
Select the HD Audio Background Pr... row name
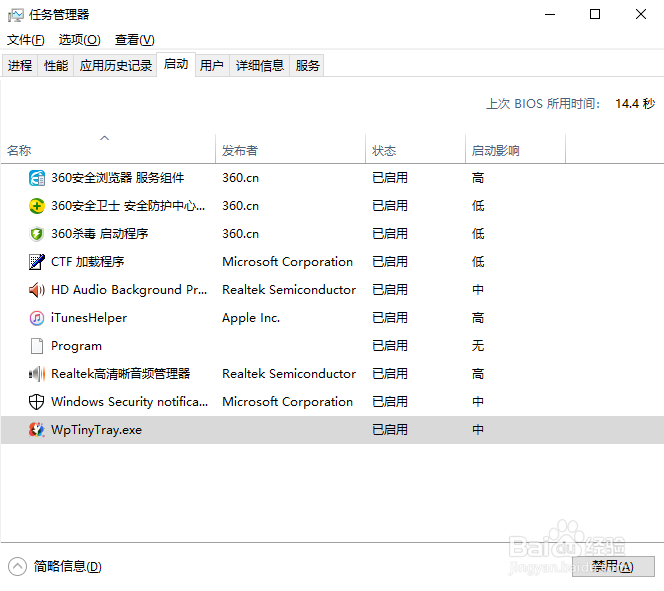click(129, 290)
